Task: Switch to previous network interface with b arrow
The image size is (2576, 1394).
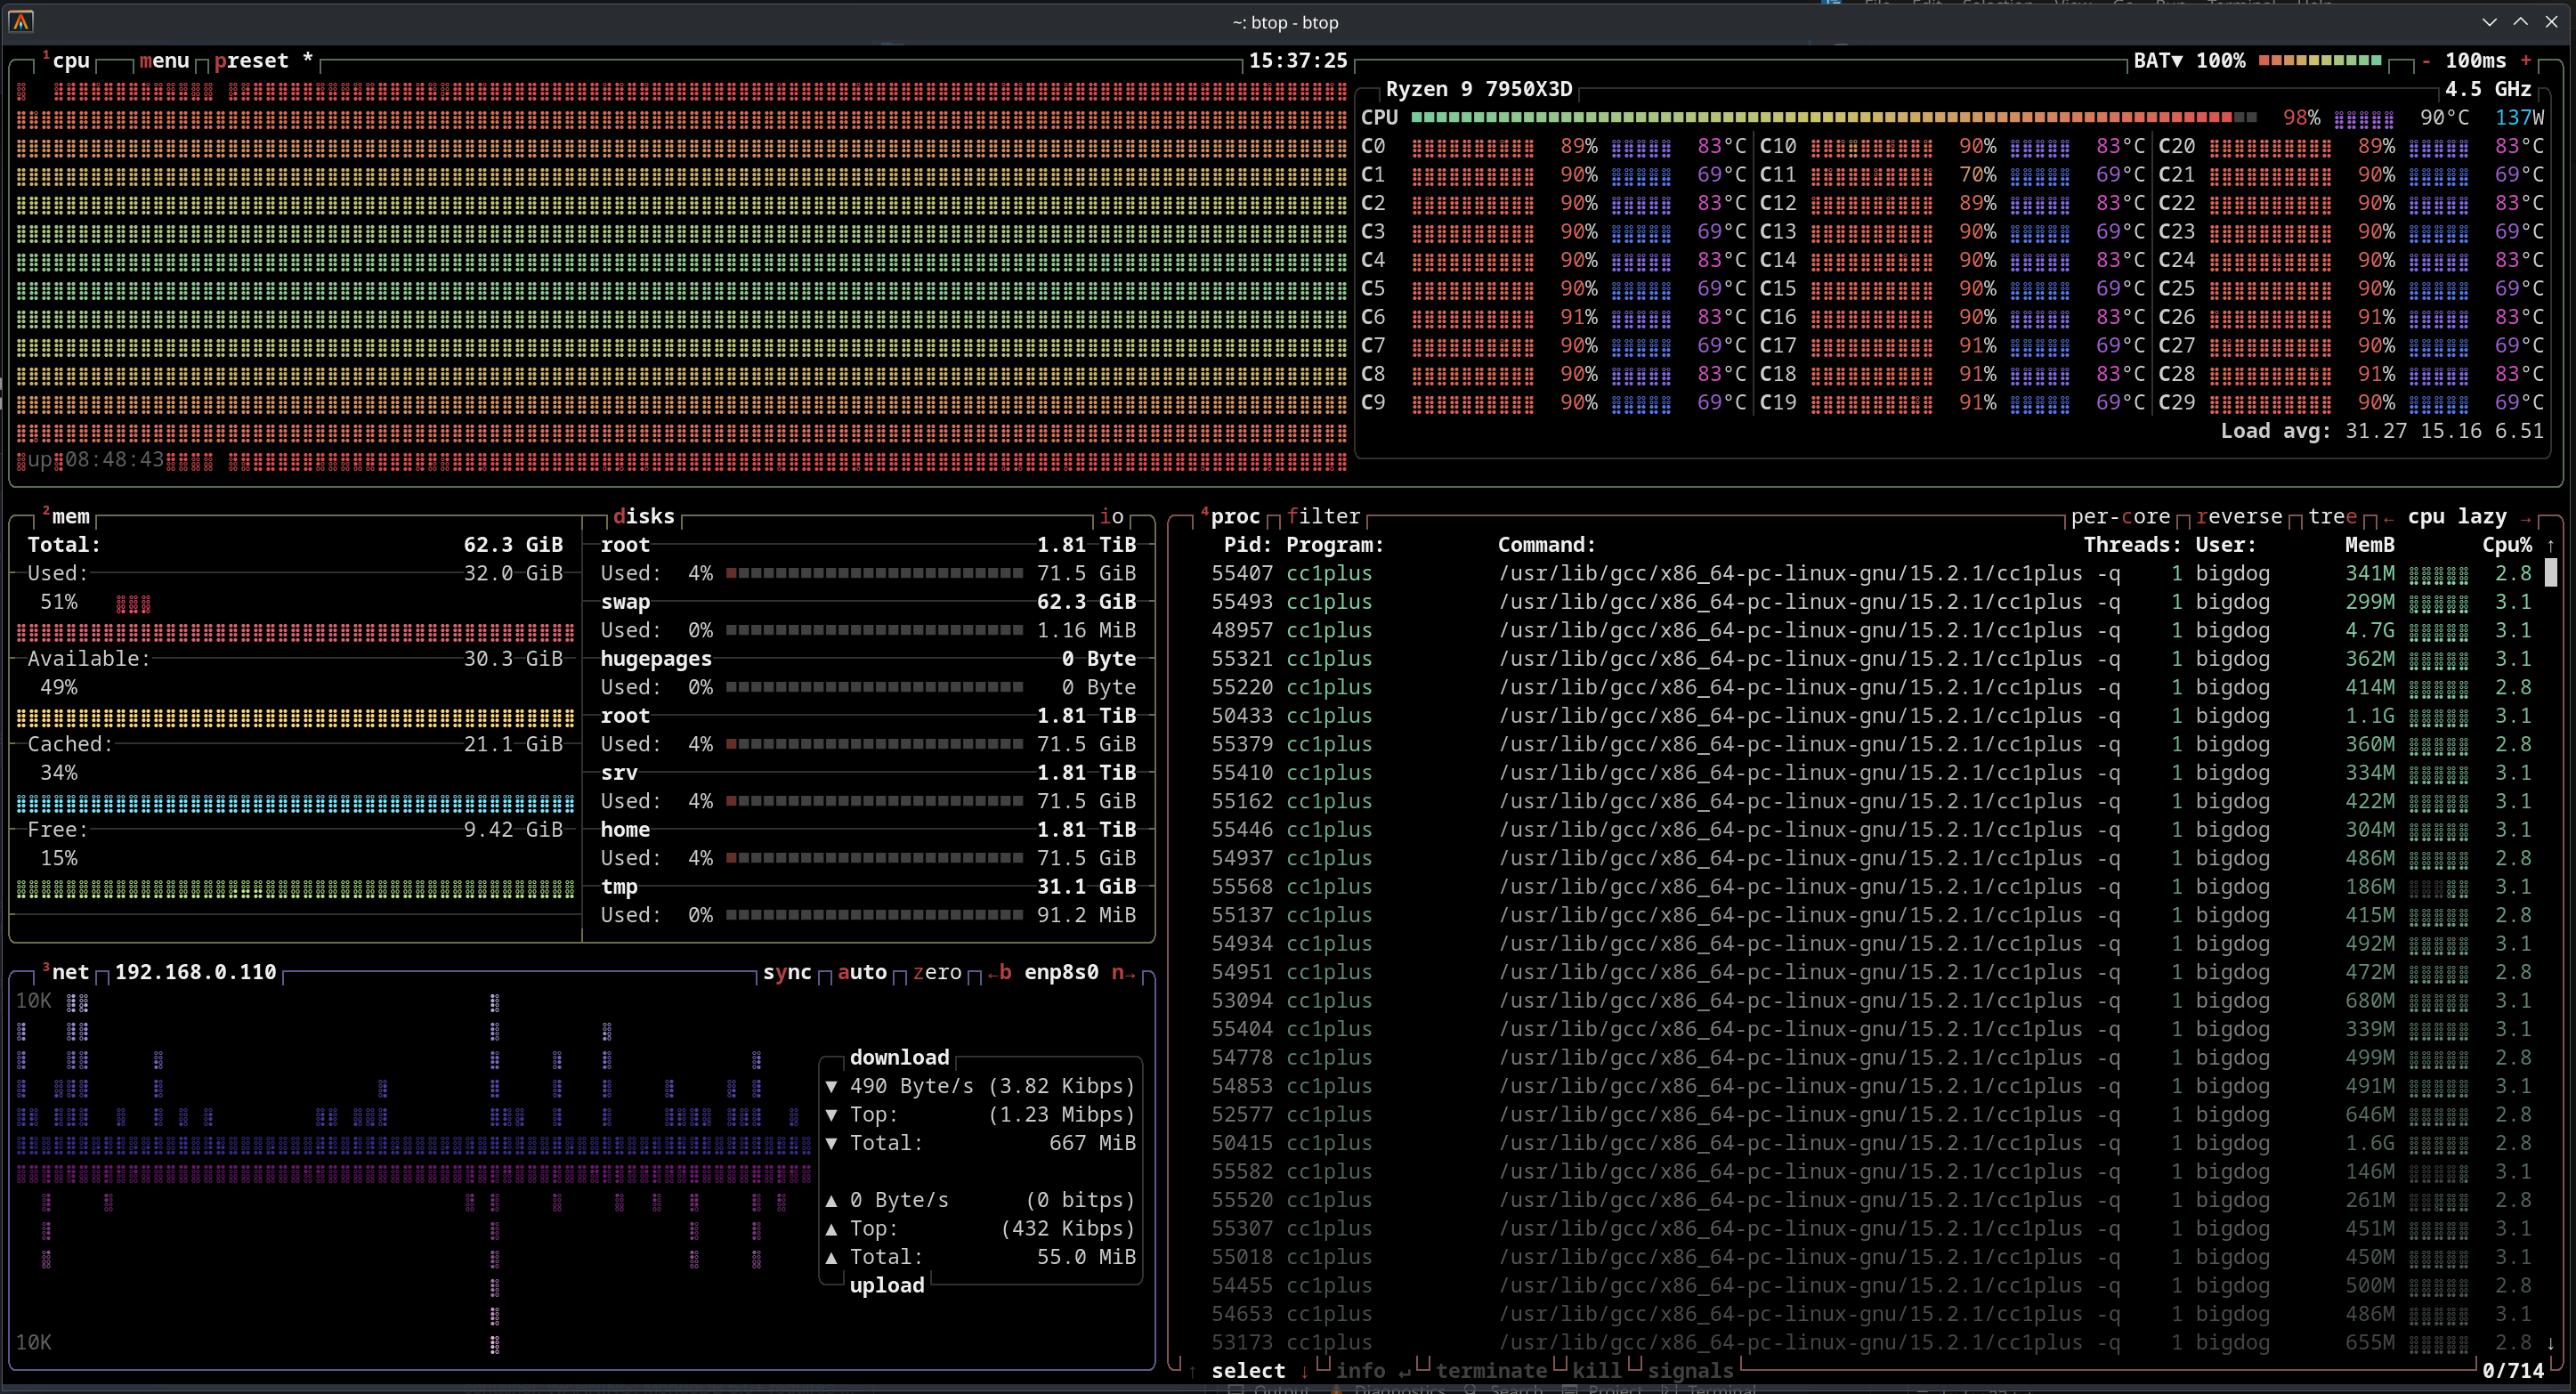Action: (x=999, y=972)
